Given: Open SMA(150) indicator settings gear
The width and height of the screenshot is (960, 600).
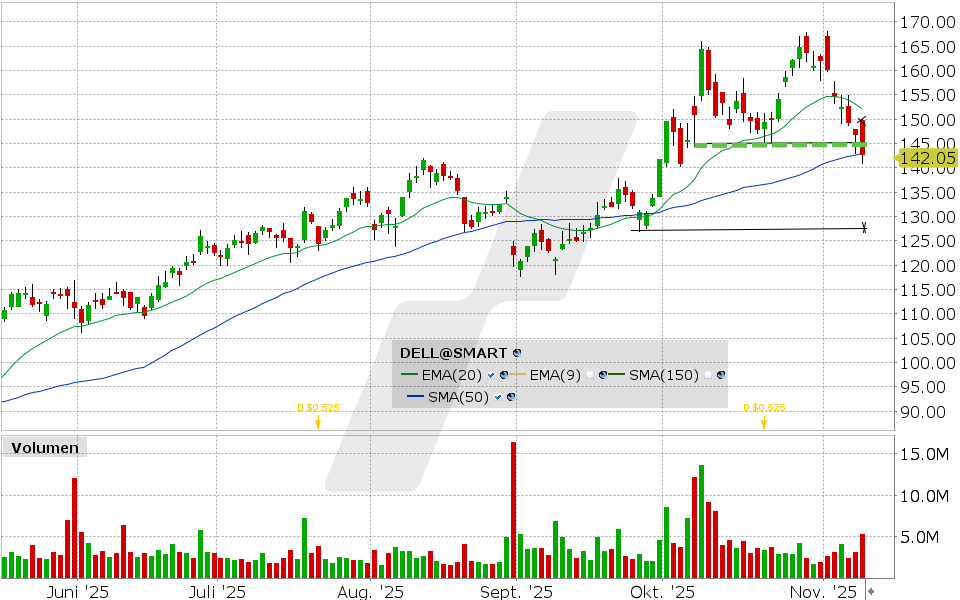Looking at the screenshot, I should tap(720, 375).
